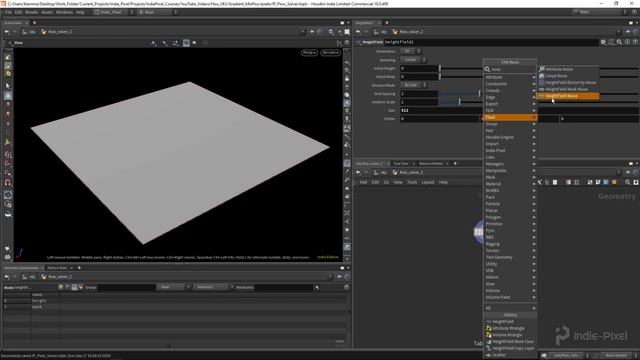The height and width of the screenshot is (360, 640).
Task: Expand the Houdini Engine category
Action: (510, 137)
